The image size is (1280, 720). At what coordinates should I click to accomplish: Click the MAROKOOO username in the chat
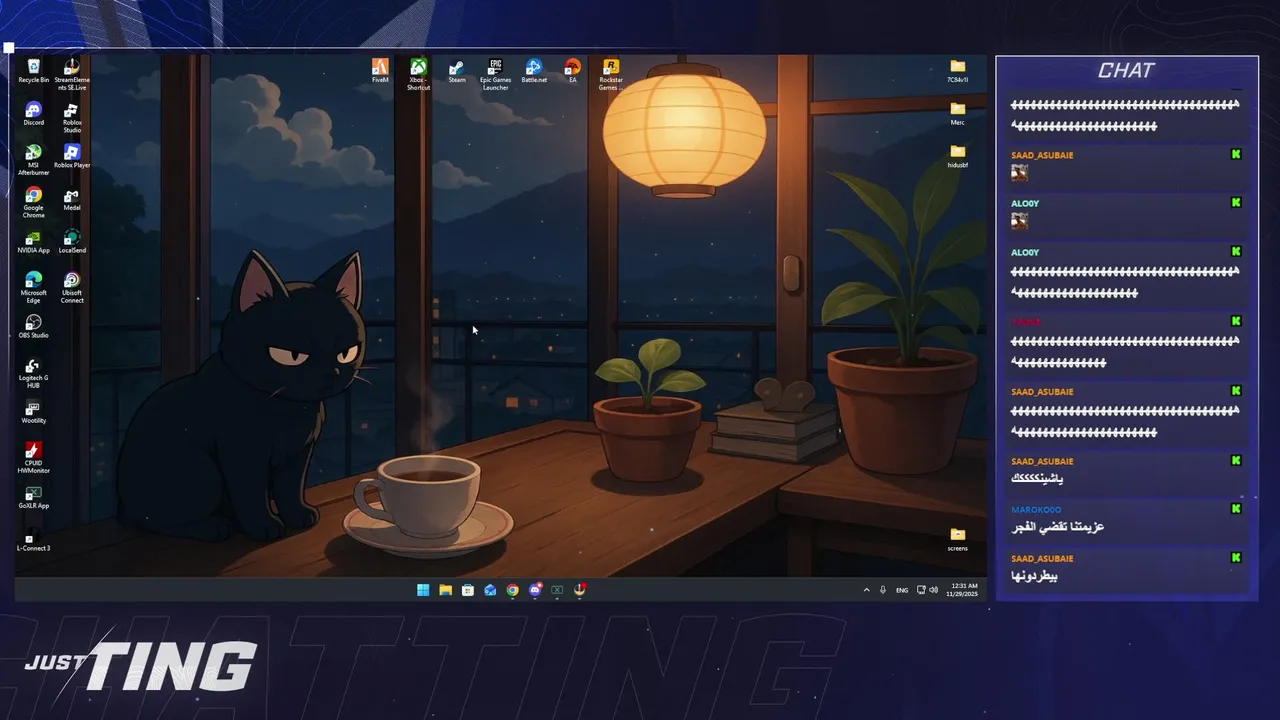pyautogui.click(x=1036, y=510)
